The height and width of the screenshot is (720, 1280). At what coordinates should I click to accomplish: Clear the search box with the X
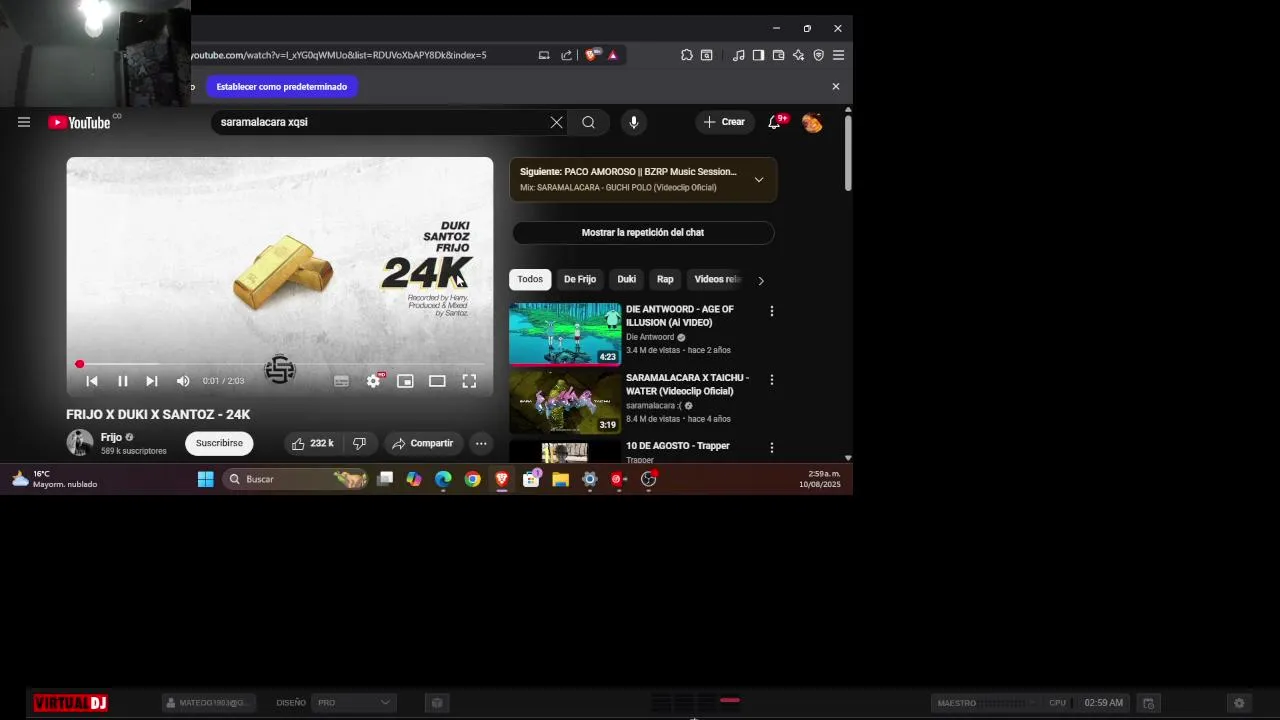pos(556,122)
